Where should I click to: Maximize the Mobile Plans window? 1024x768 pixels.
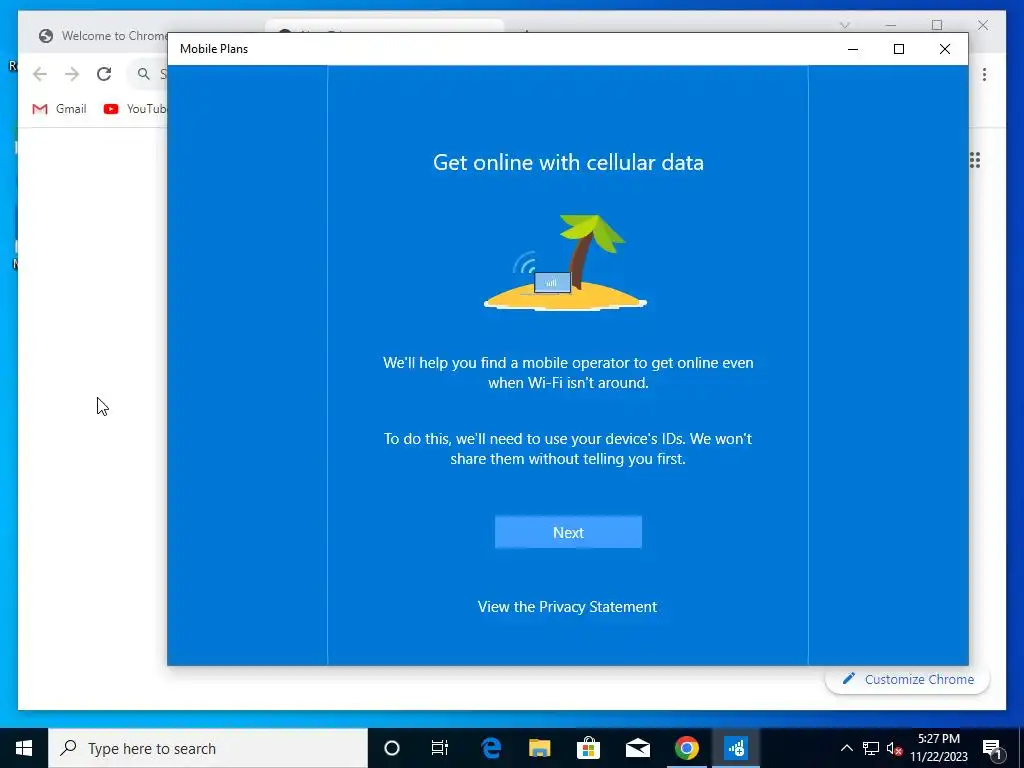coord(899,49)
